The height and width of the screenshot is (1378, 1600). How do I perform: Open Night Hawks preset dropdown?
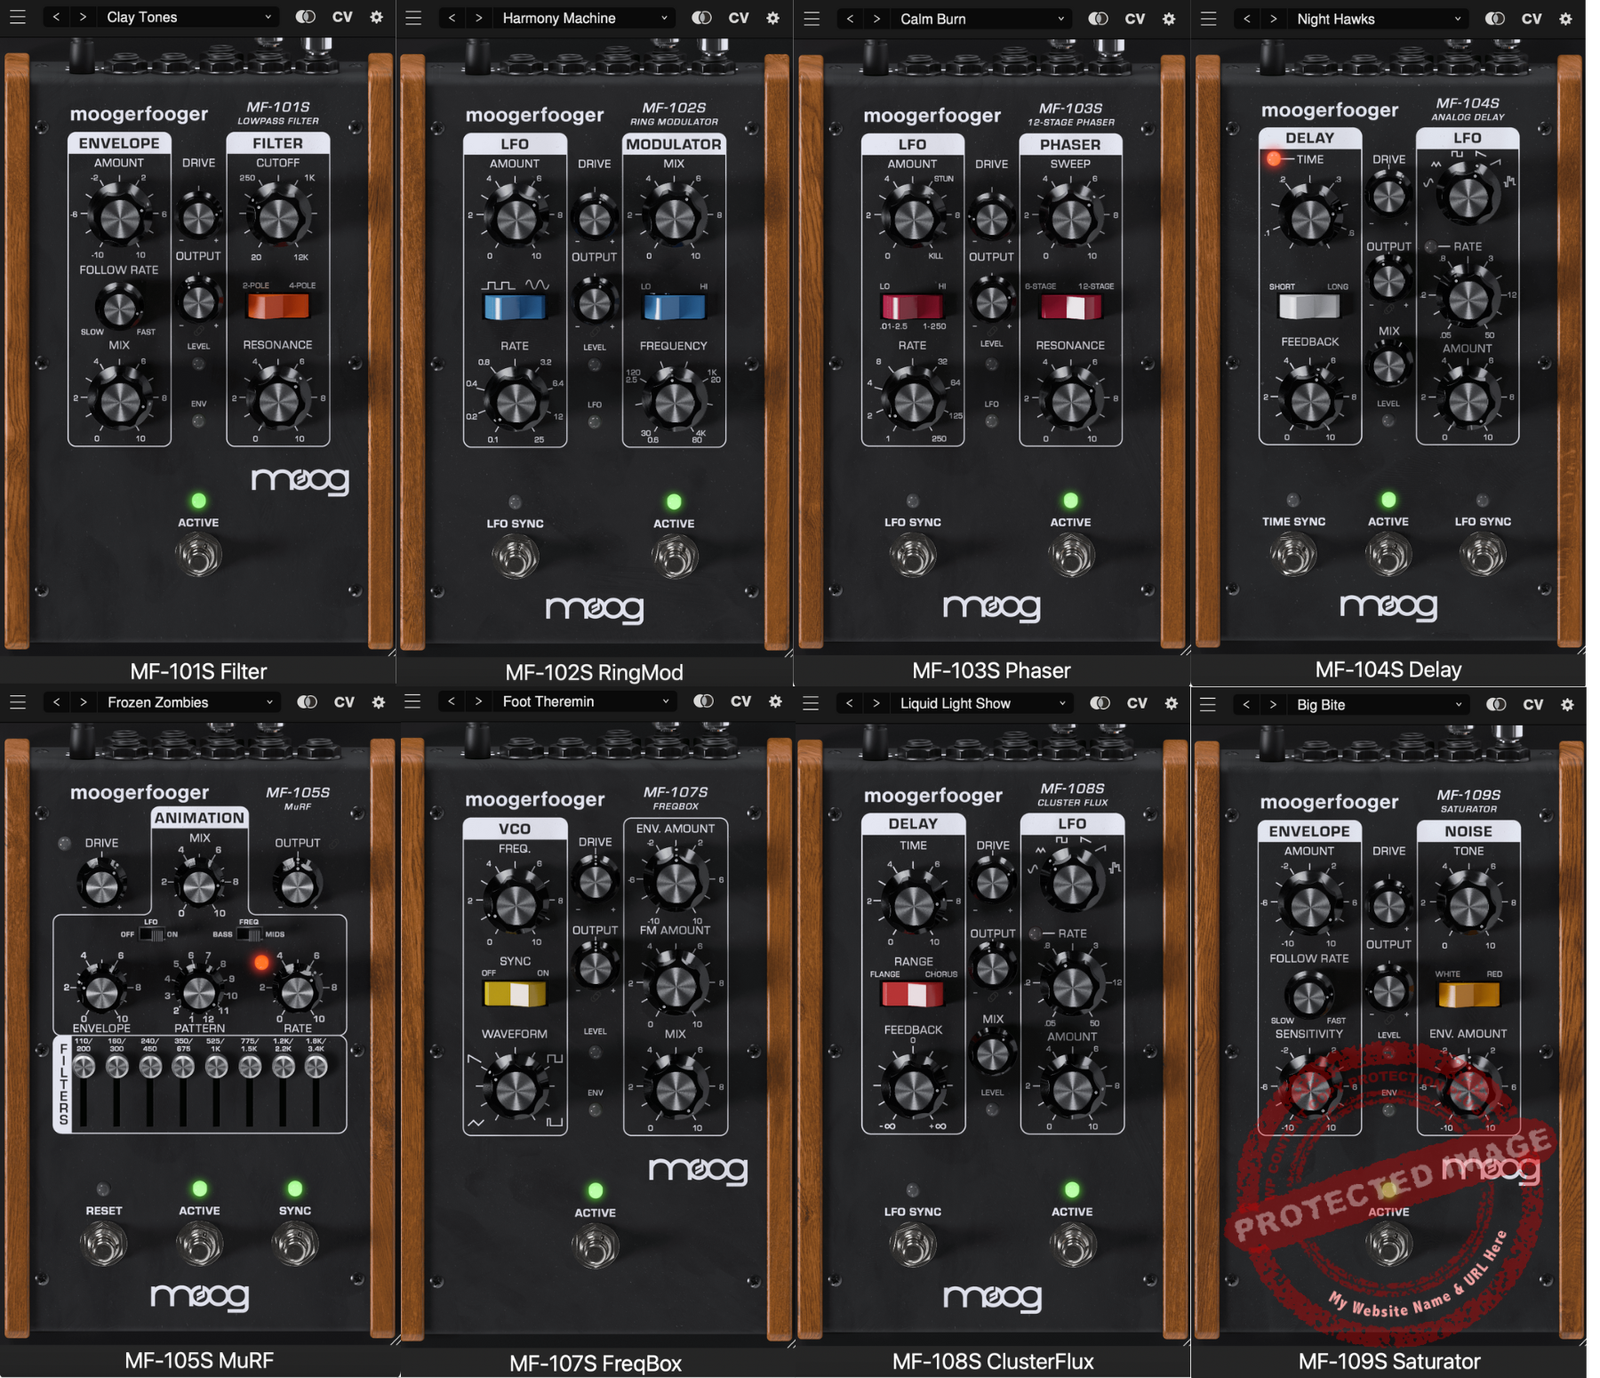point(1380,19)
